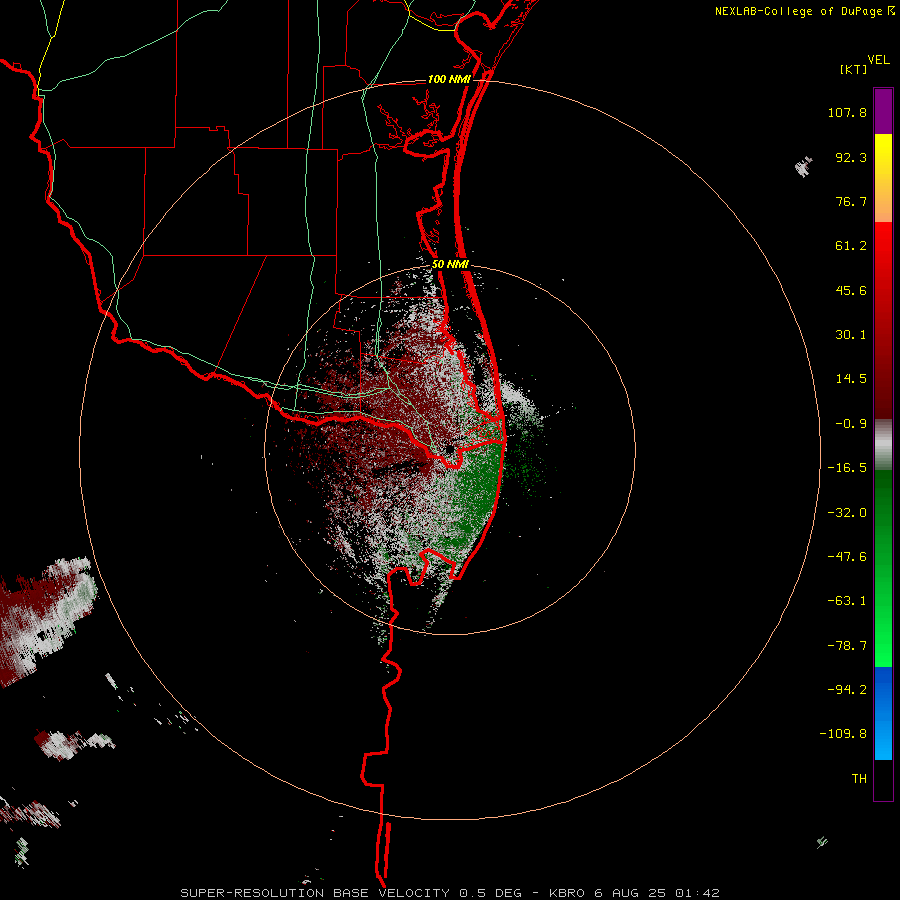Click the VEL legend title
900x900 pixels.
tap(878, 60)
